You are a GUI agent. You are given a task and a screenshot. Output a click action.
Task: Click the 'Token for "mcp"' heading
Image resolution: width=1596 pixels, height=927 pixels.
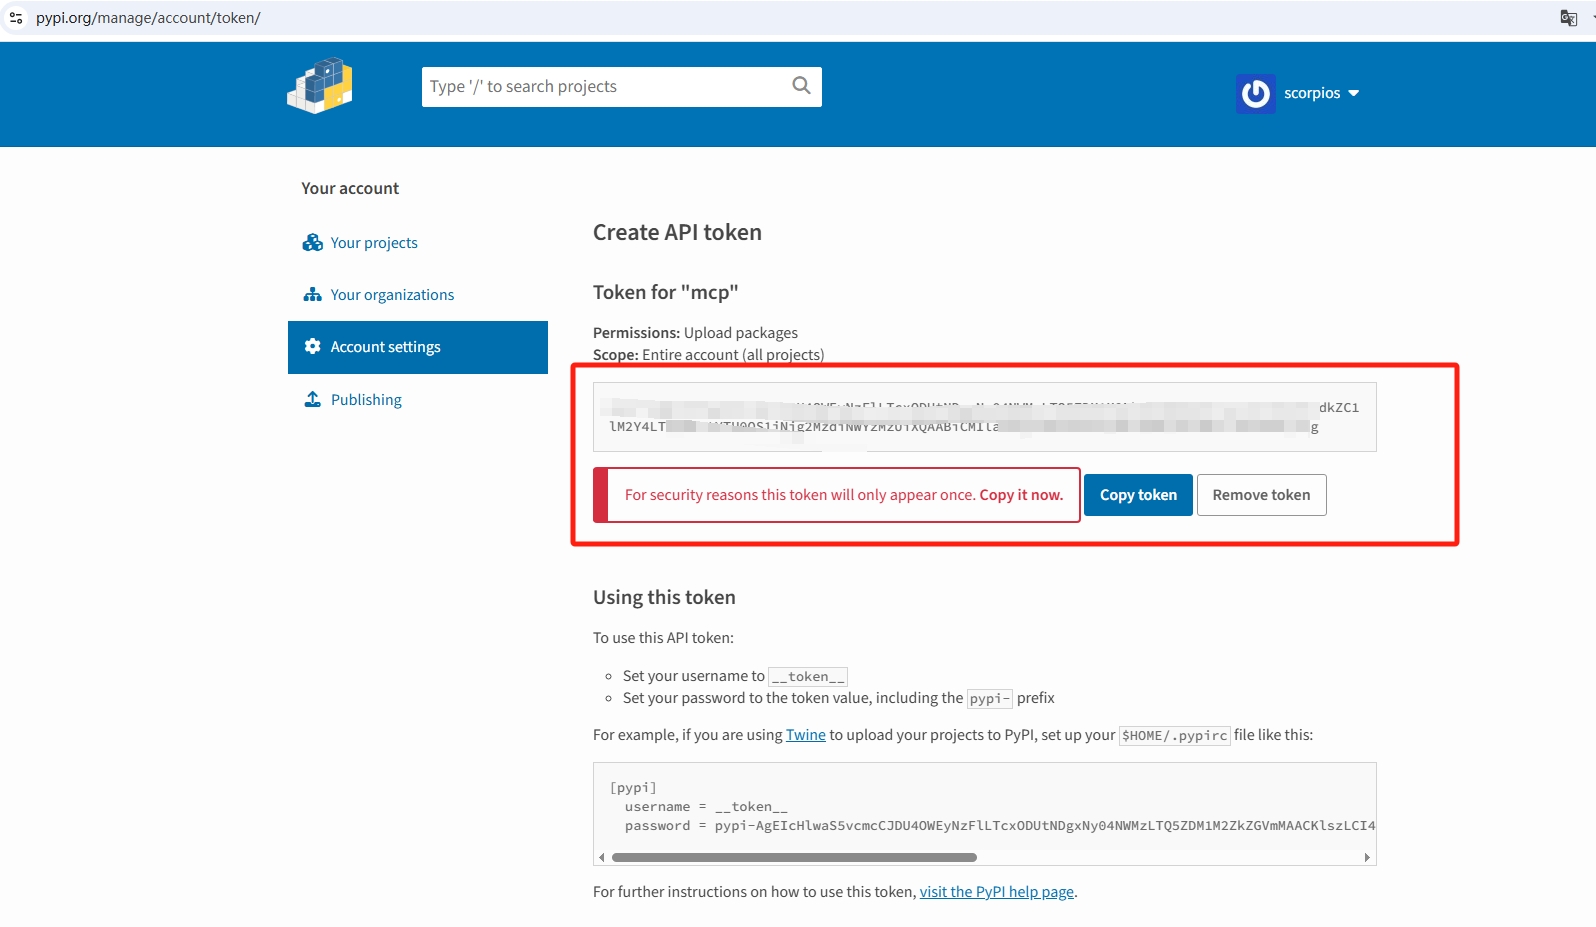click(665, 293)
